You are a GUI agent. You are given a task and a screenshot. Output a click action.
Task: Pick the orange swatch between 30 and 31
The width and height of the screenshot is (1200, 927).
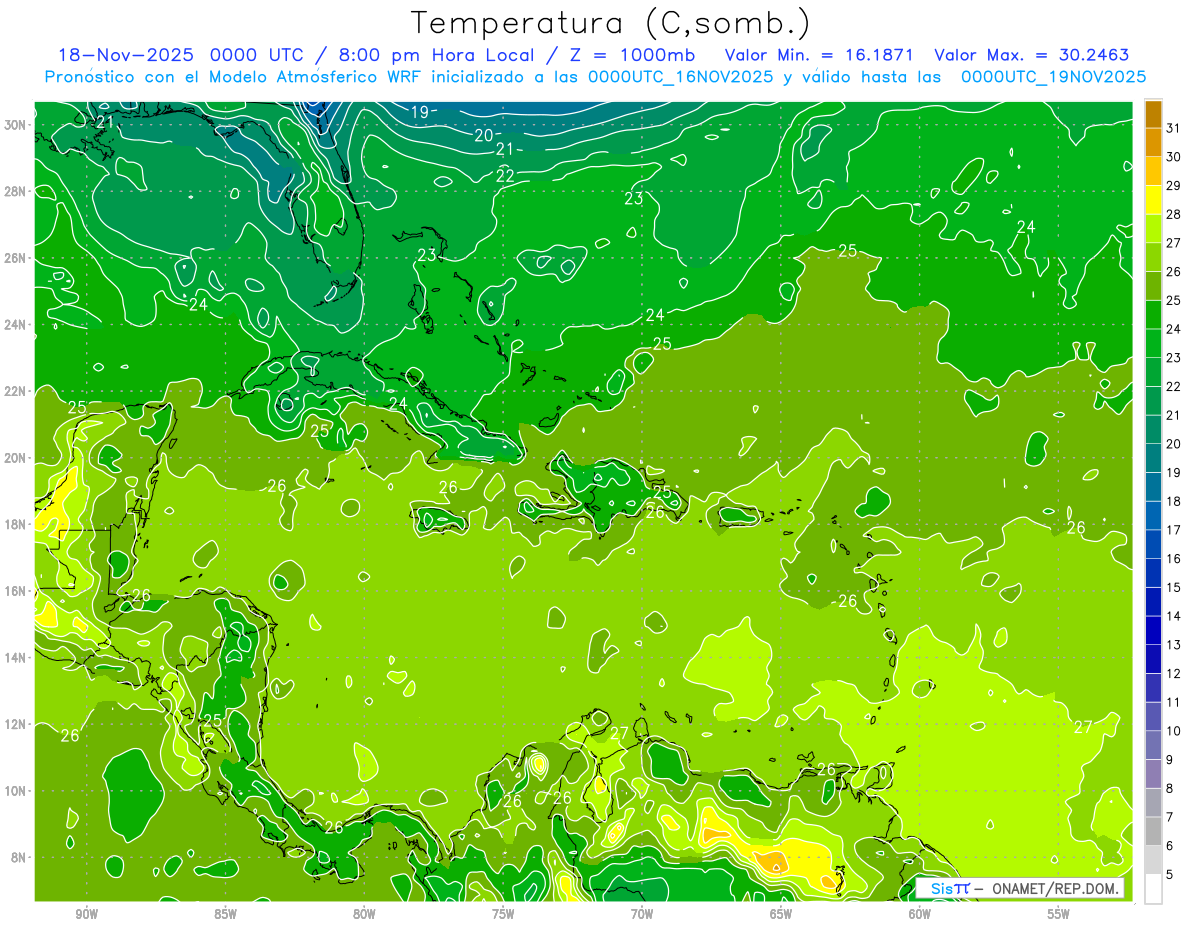pyautogui.click(x=1153, y=142)
